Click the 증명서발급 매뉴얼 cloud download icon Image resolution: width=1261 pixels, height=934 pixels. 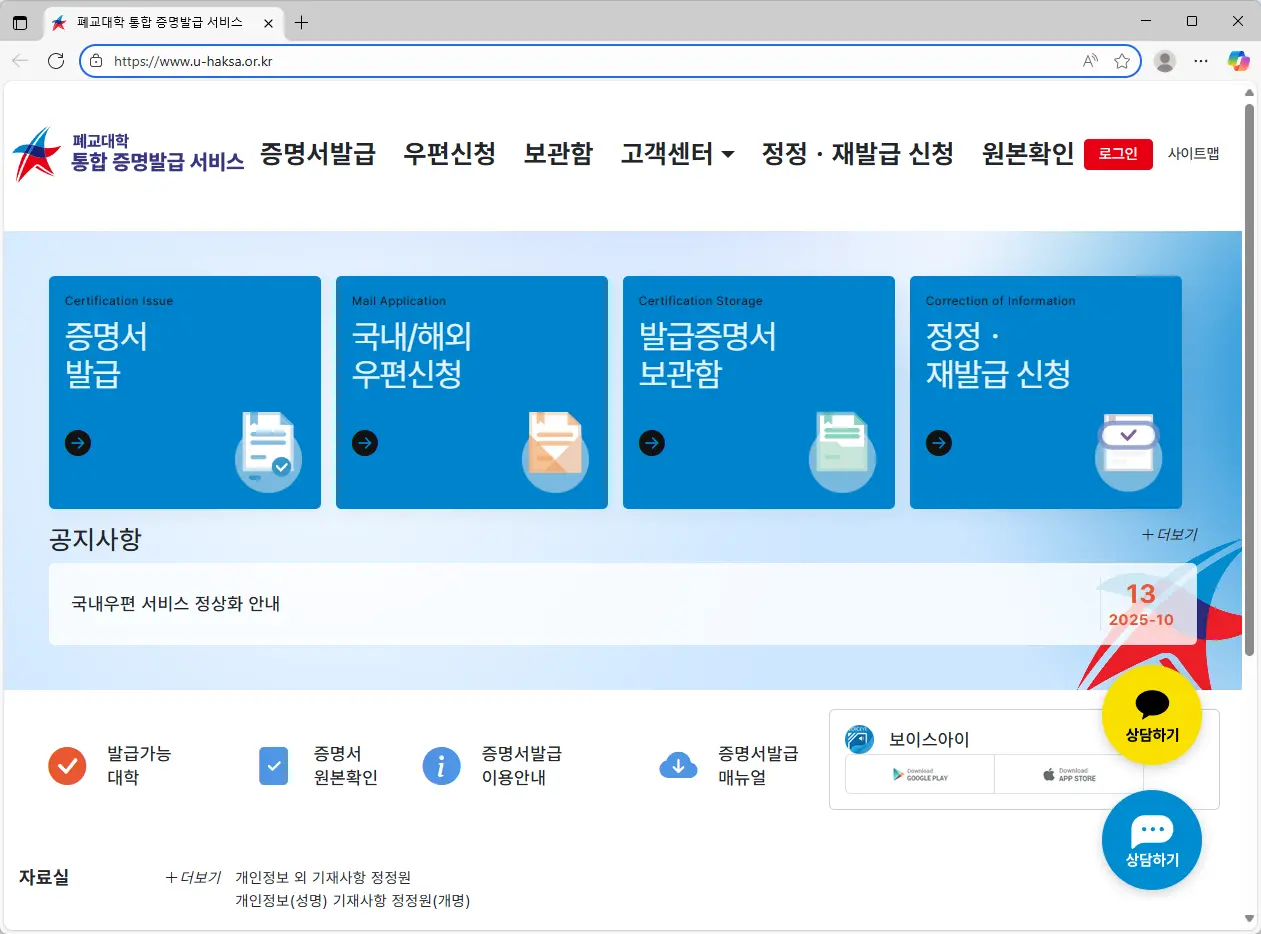[x=678, y=766]
